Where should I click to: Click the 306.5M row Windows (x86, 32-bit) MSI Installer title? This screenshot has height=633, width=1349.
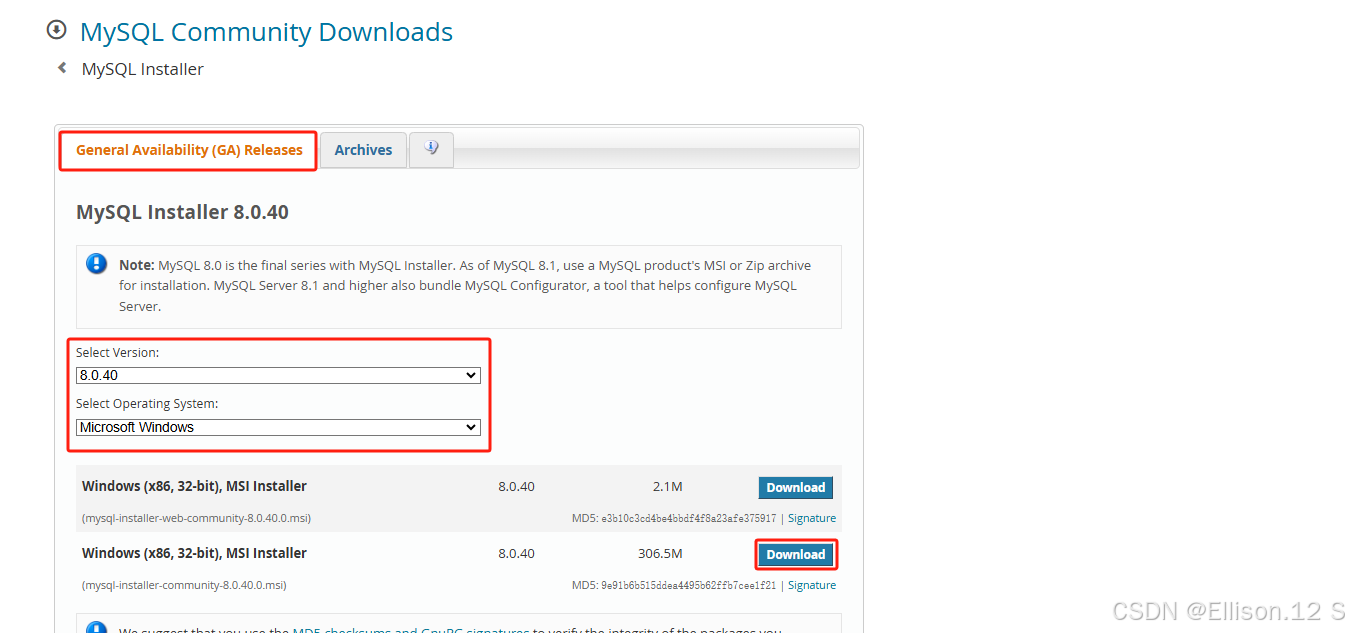point(194,553)
